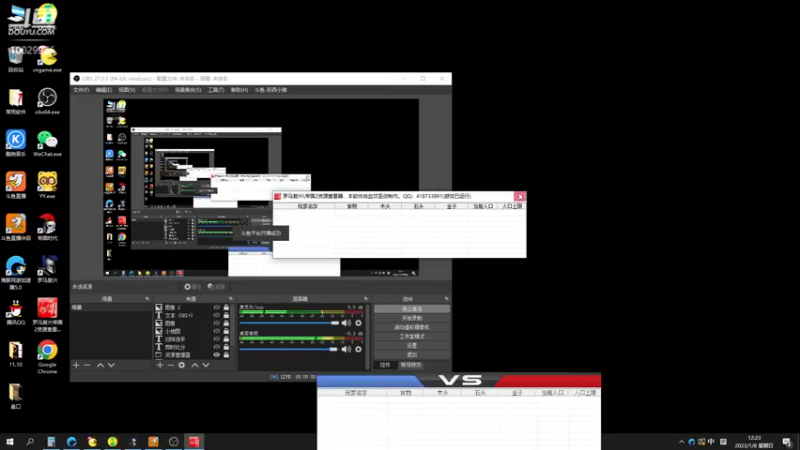
Task: Open the 11.10 folder on desktop
Action: [x=16, y=354]
